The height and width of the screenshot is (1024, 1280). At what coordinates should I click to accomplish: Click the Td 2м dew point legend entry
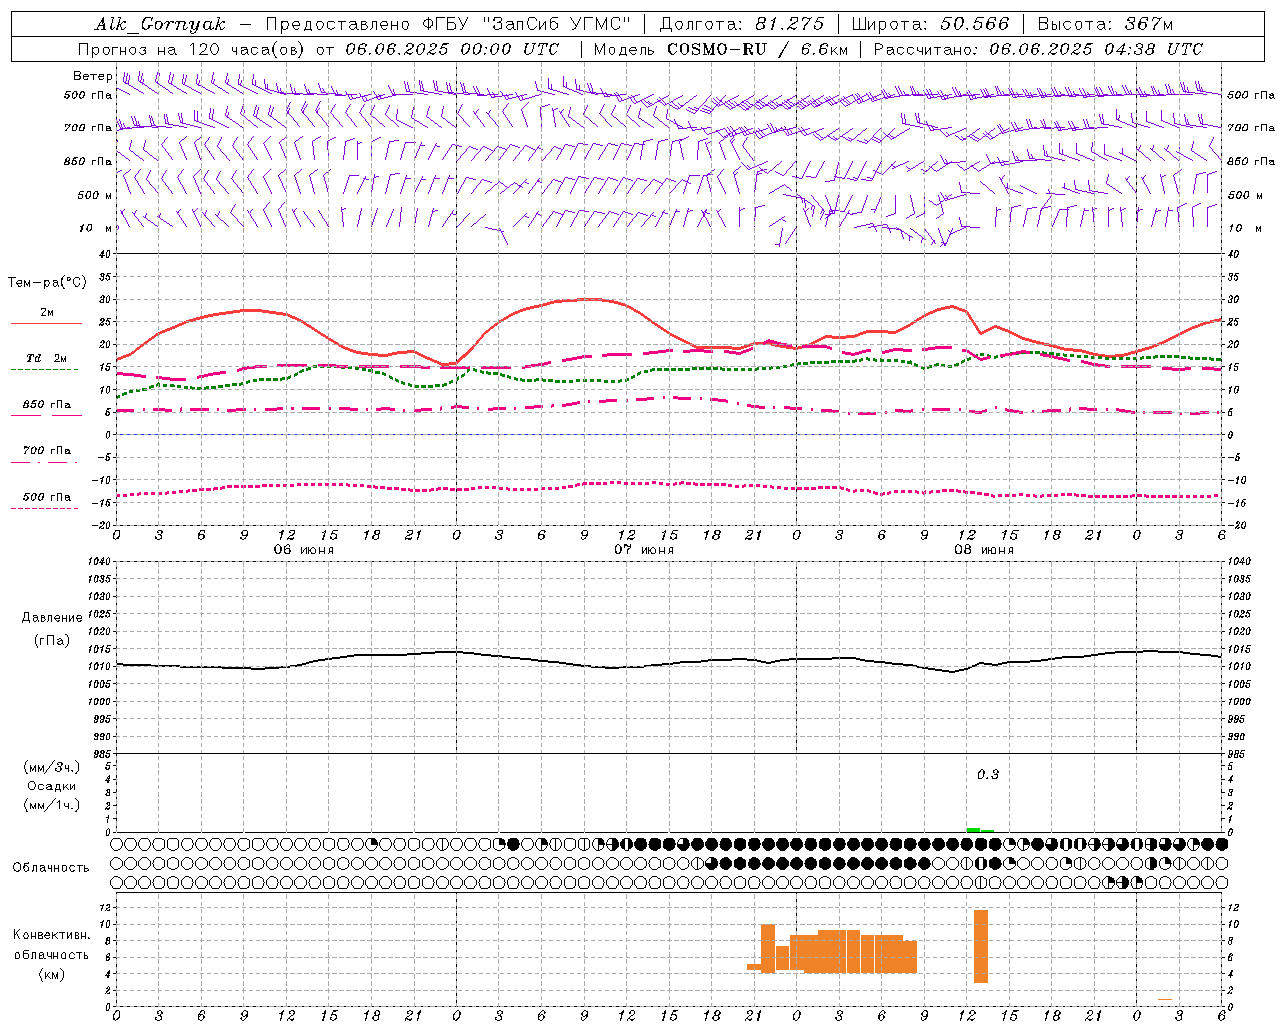pos(47,358)
